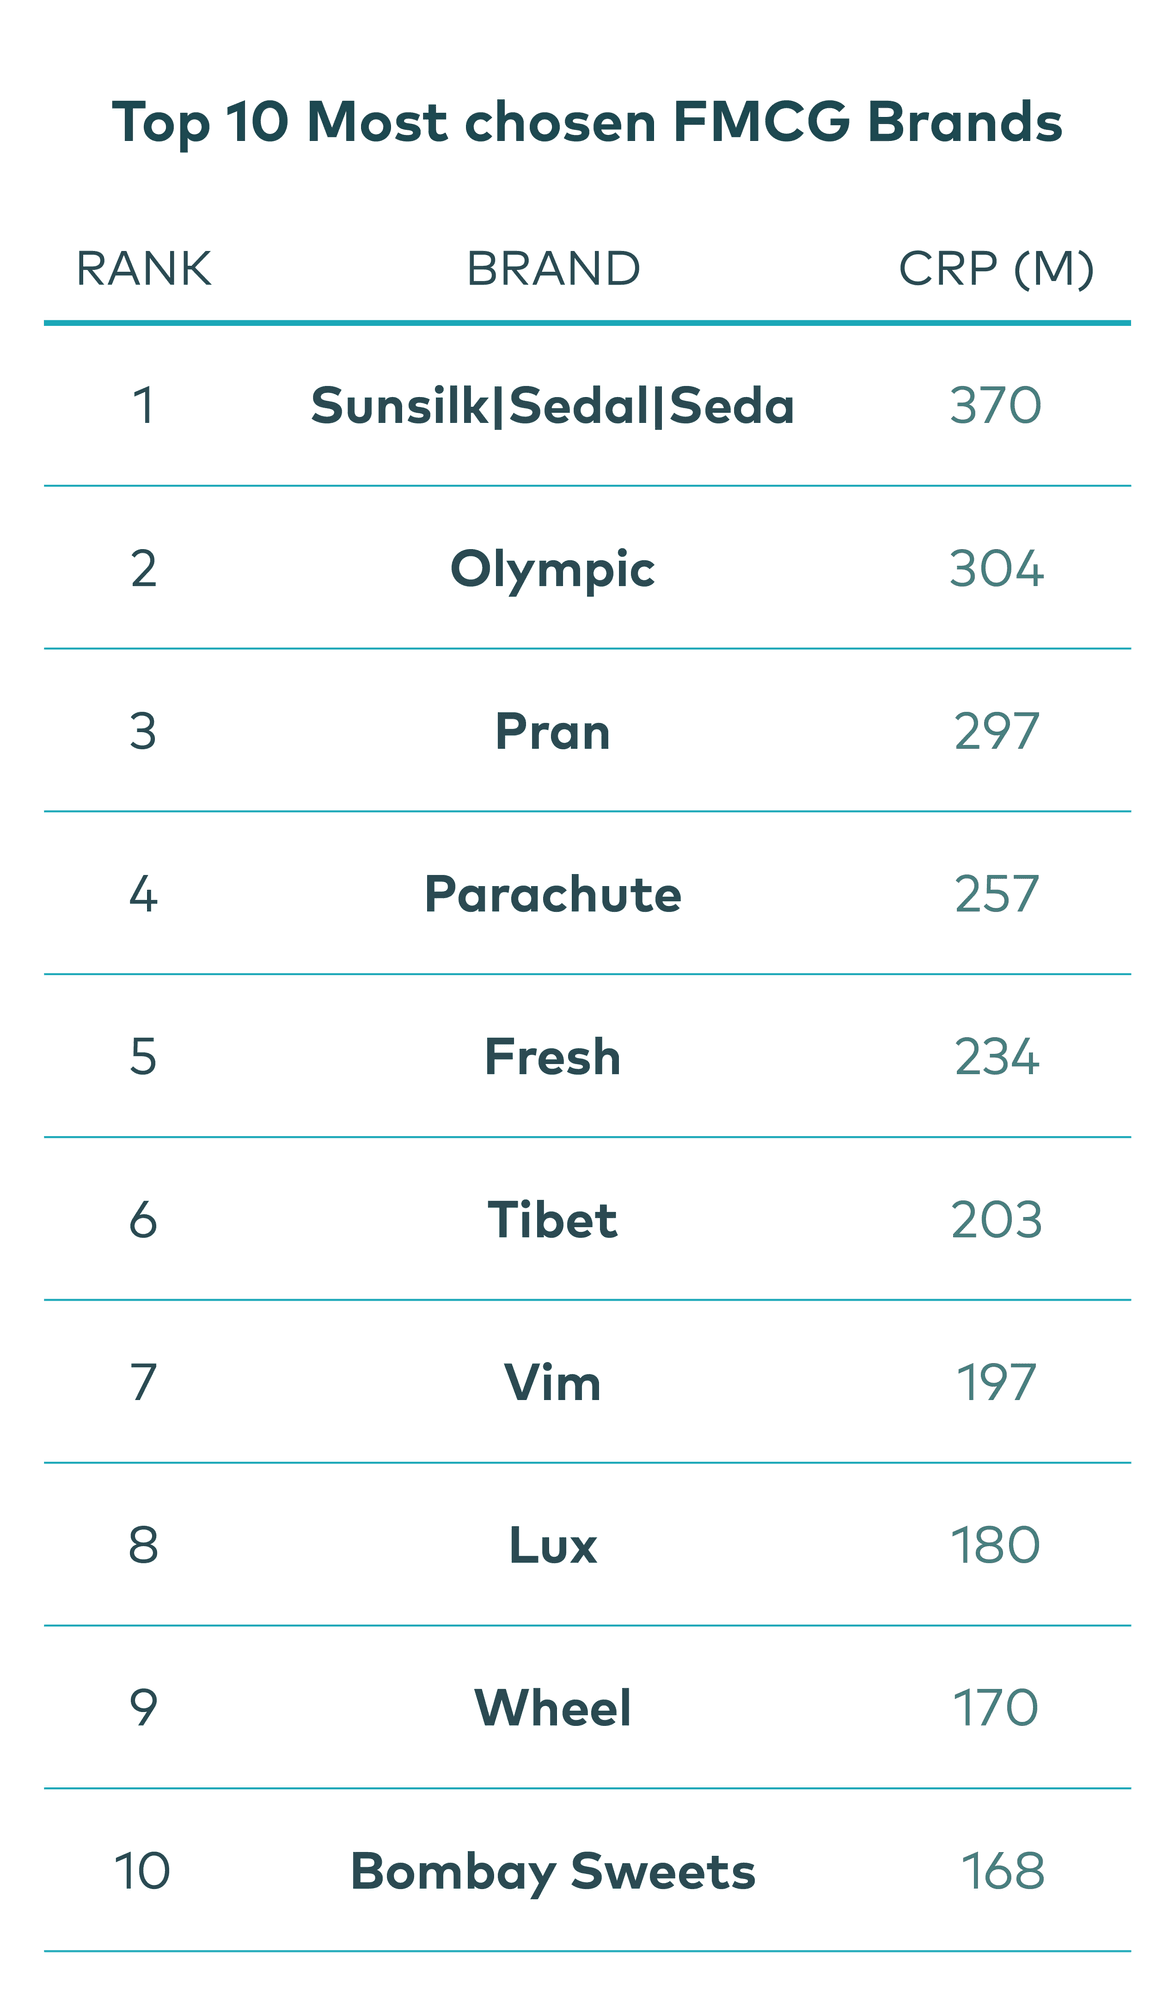Click the rank number 10

point(143,1872)
